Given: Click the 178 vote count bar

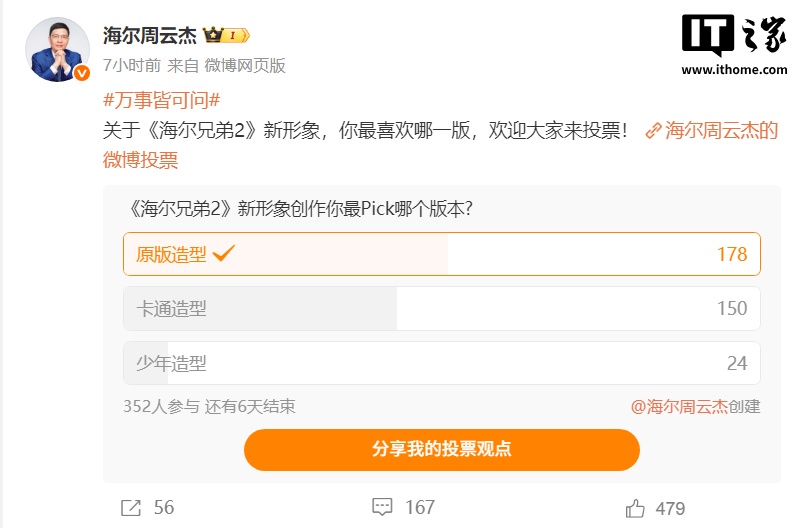Looking at the screenshot, I should pos(732,254).
